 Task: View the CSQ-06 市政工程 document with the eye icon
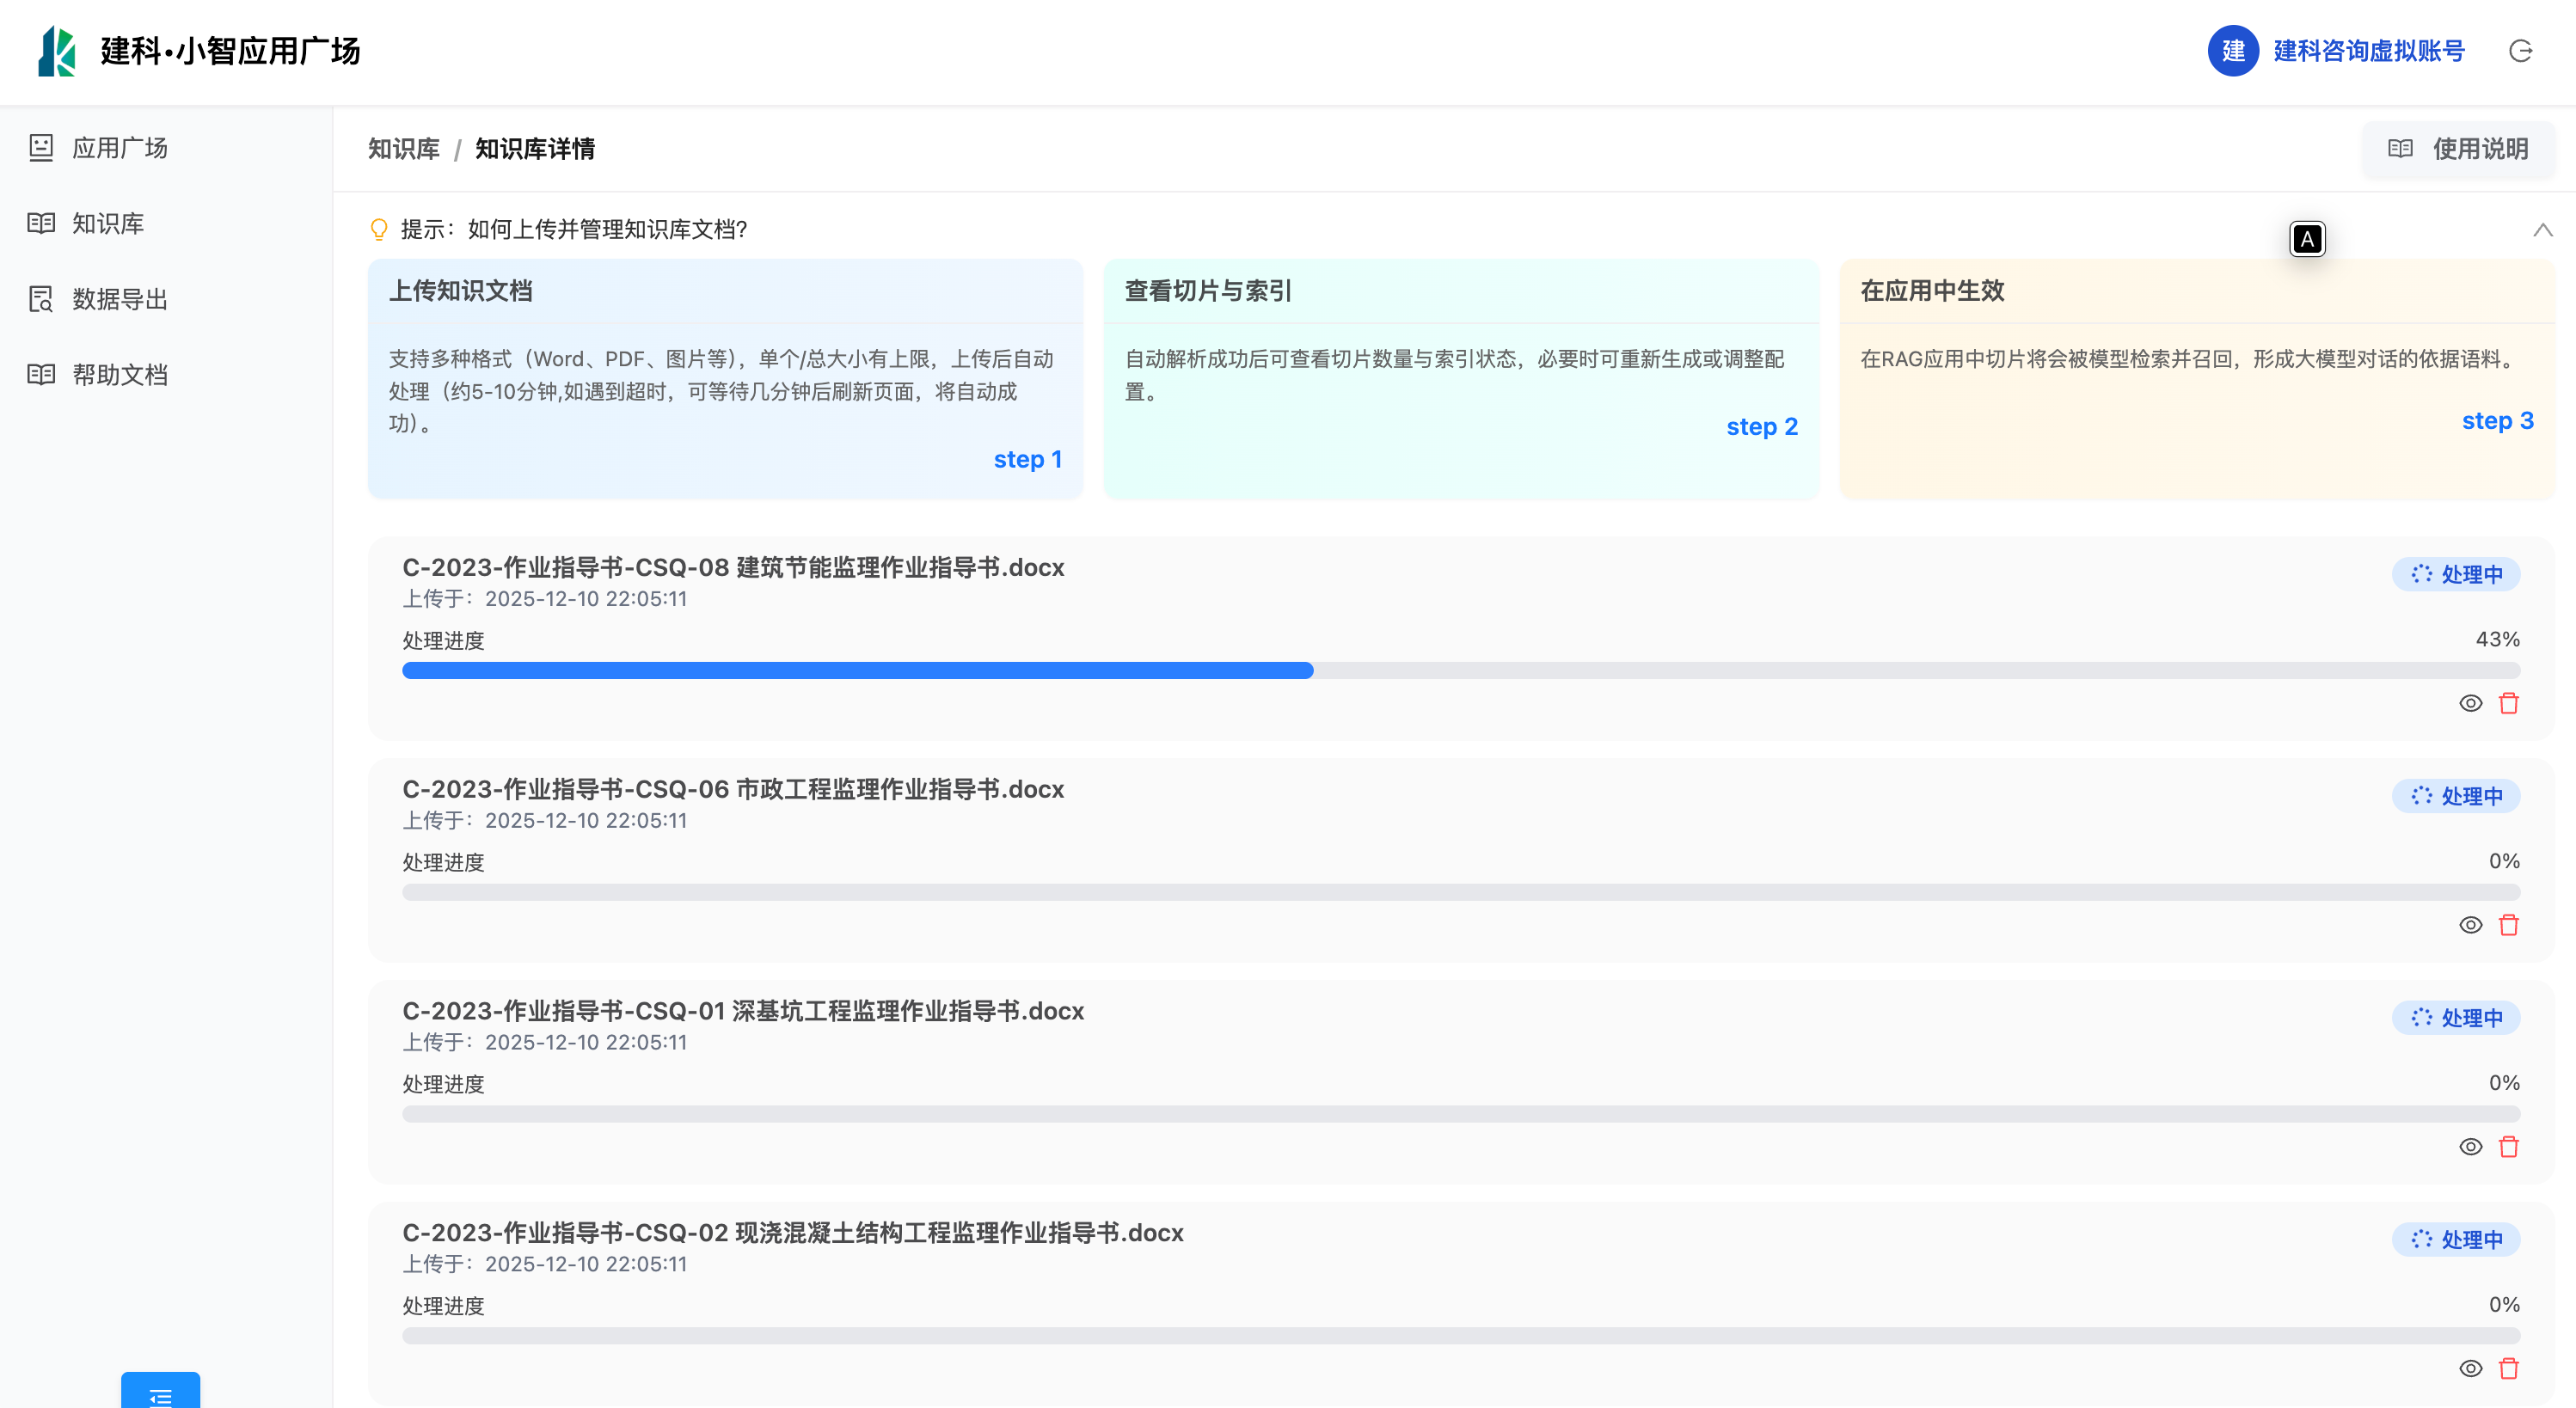2470,925
